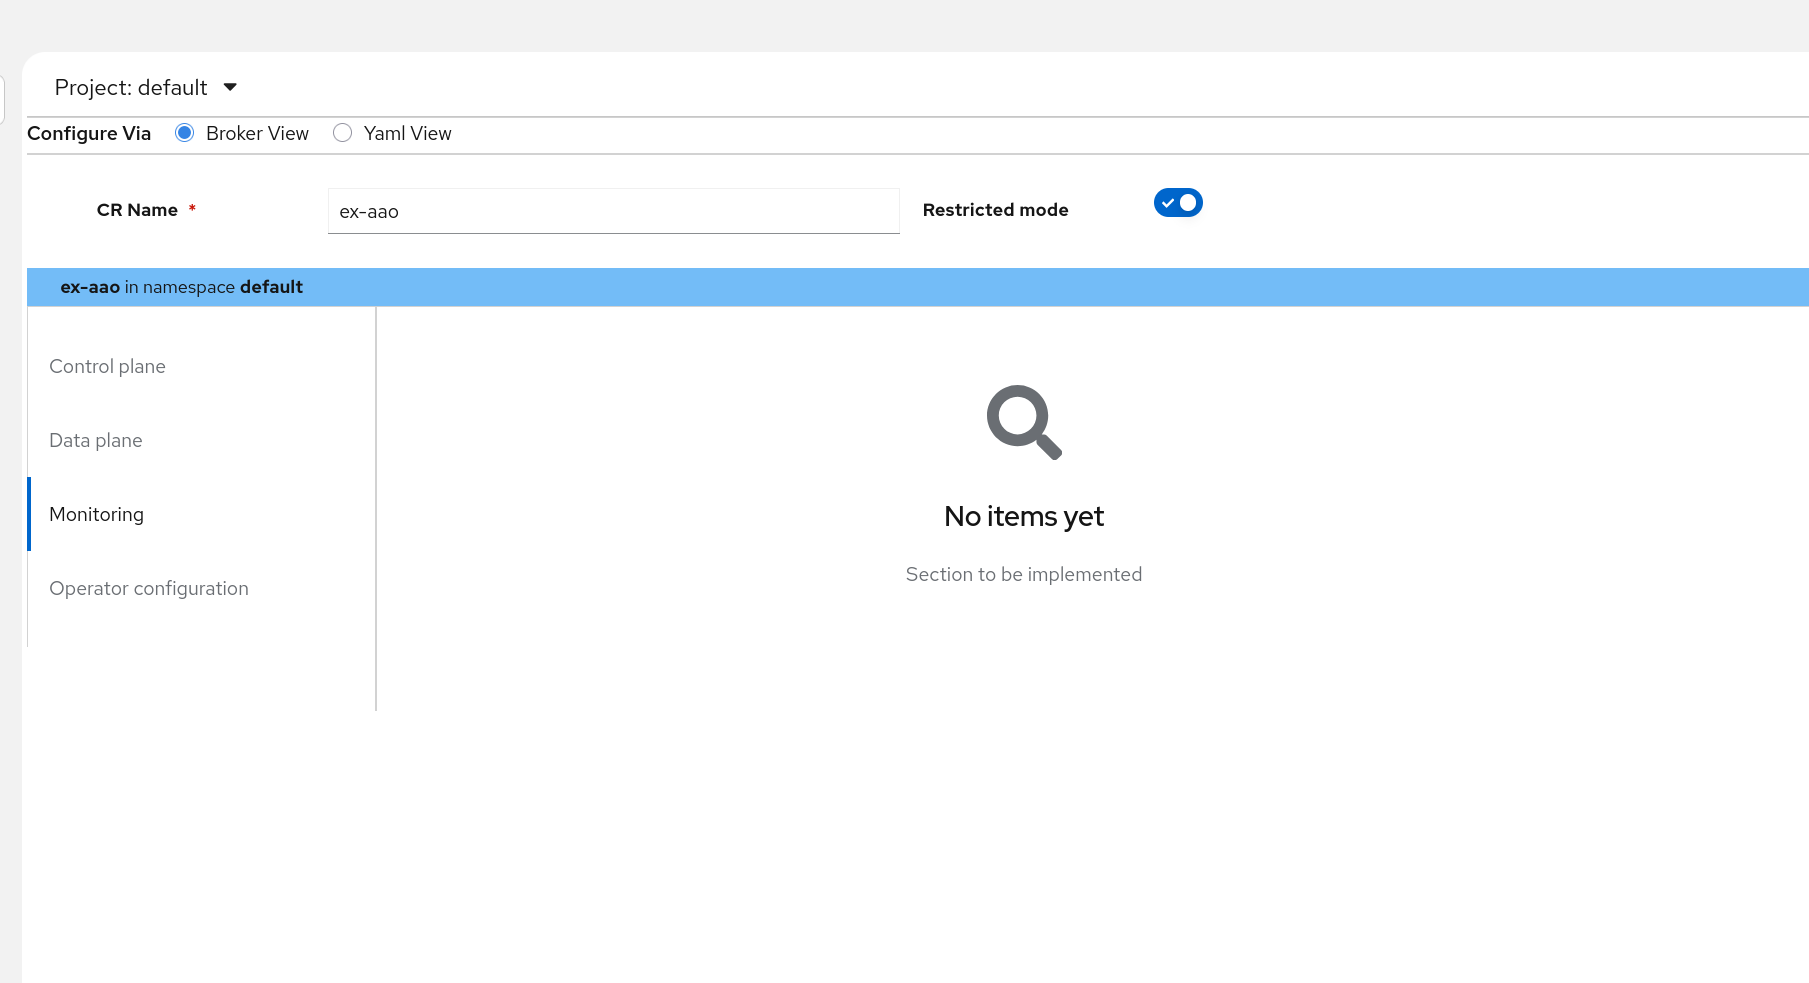Select the Yaml View radio button
The height and width of the screenshot is (983, 1809).
pyautogui.click(x=343, y=133)
